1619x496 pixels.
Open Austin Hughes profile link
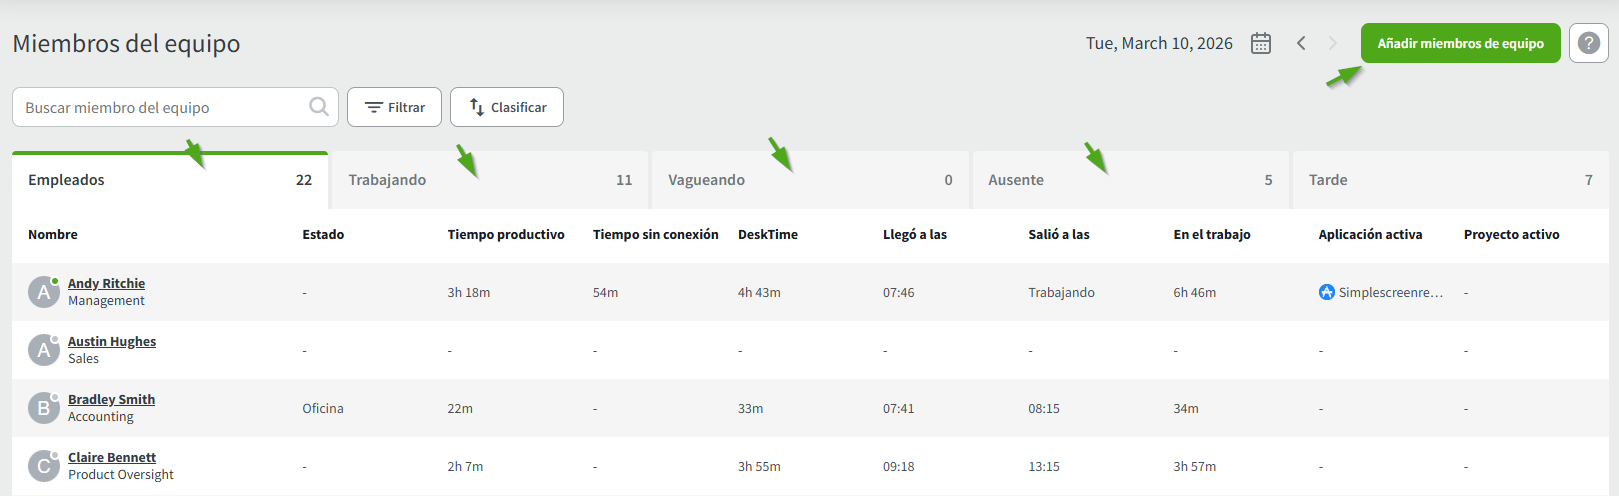click(x=112, y=341)
